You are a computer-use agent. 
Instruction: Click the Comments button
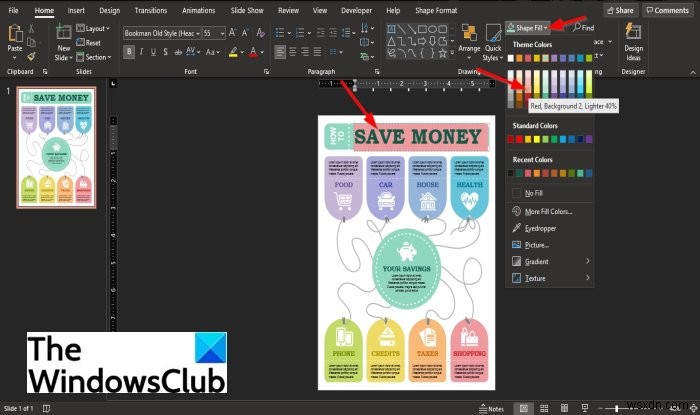[668, 10]
